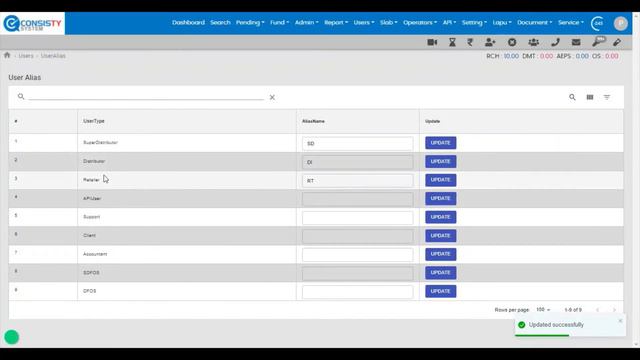Image resolution: width=640 pixels, height=360 pixels.
Task: Go to previous page arrow
Action: coord(598,310)
